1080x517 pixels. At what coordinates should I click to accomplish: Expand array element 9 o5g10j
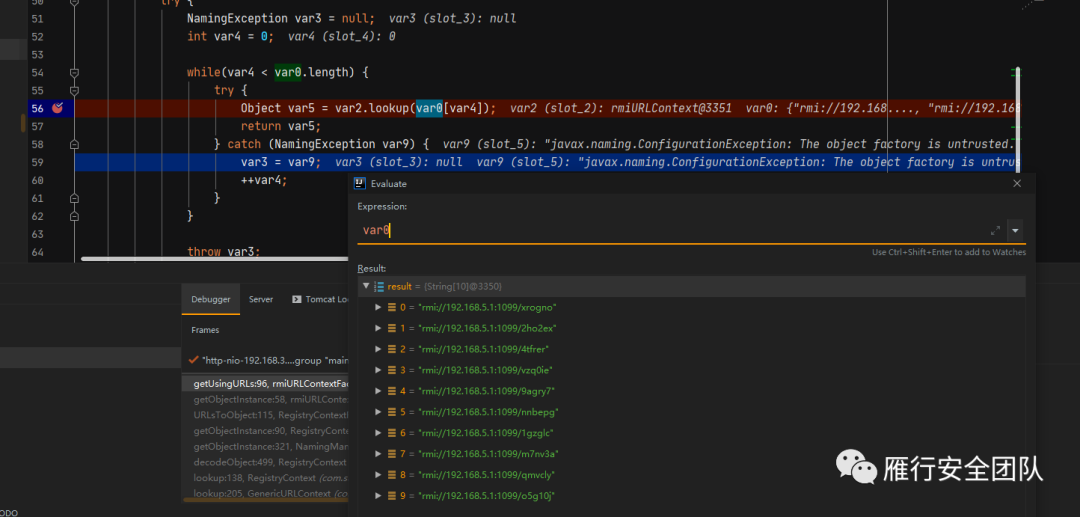pyautogui.click(x=377, y=496)
